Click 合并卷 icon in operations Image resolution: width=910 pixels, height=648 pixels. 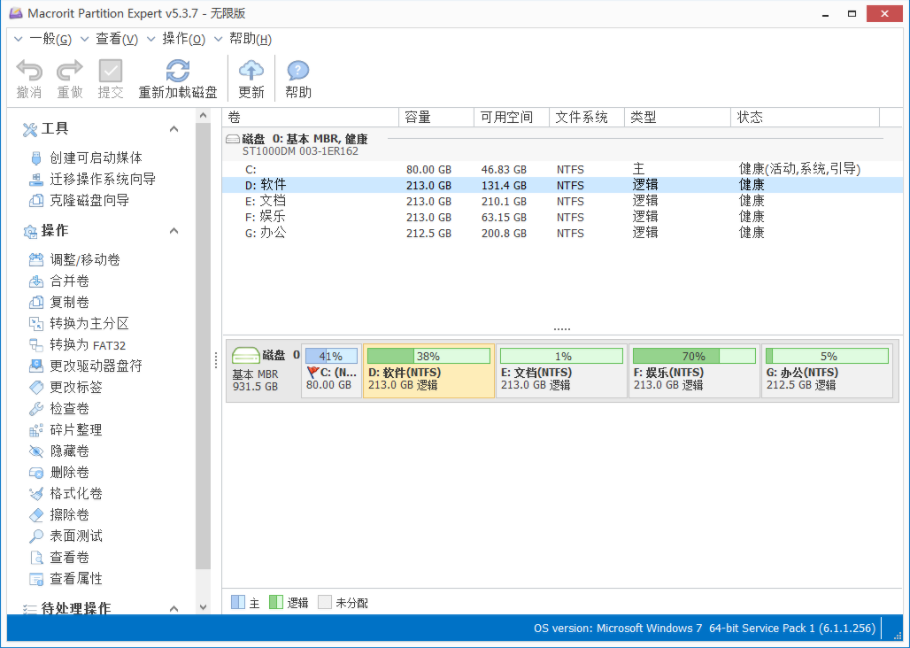click(x=36, y=281)
